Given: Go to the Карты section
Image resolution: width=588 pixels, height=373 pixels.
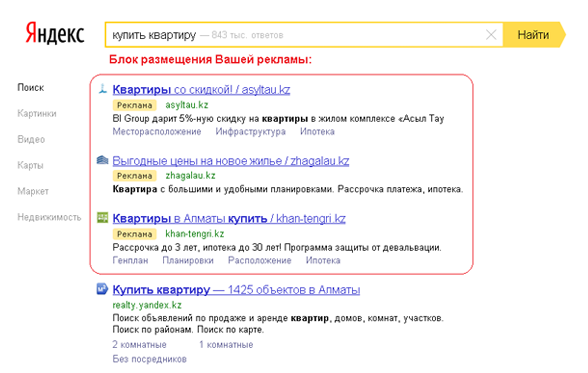Looking at the screenshot, I should coord(30,165).
